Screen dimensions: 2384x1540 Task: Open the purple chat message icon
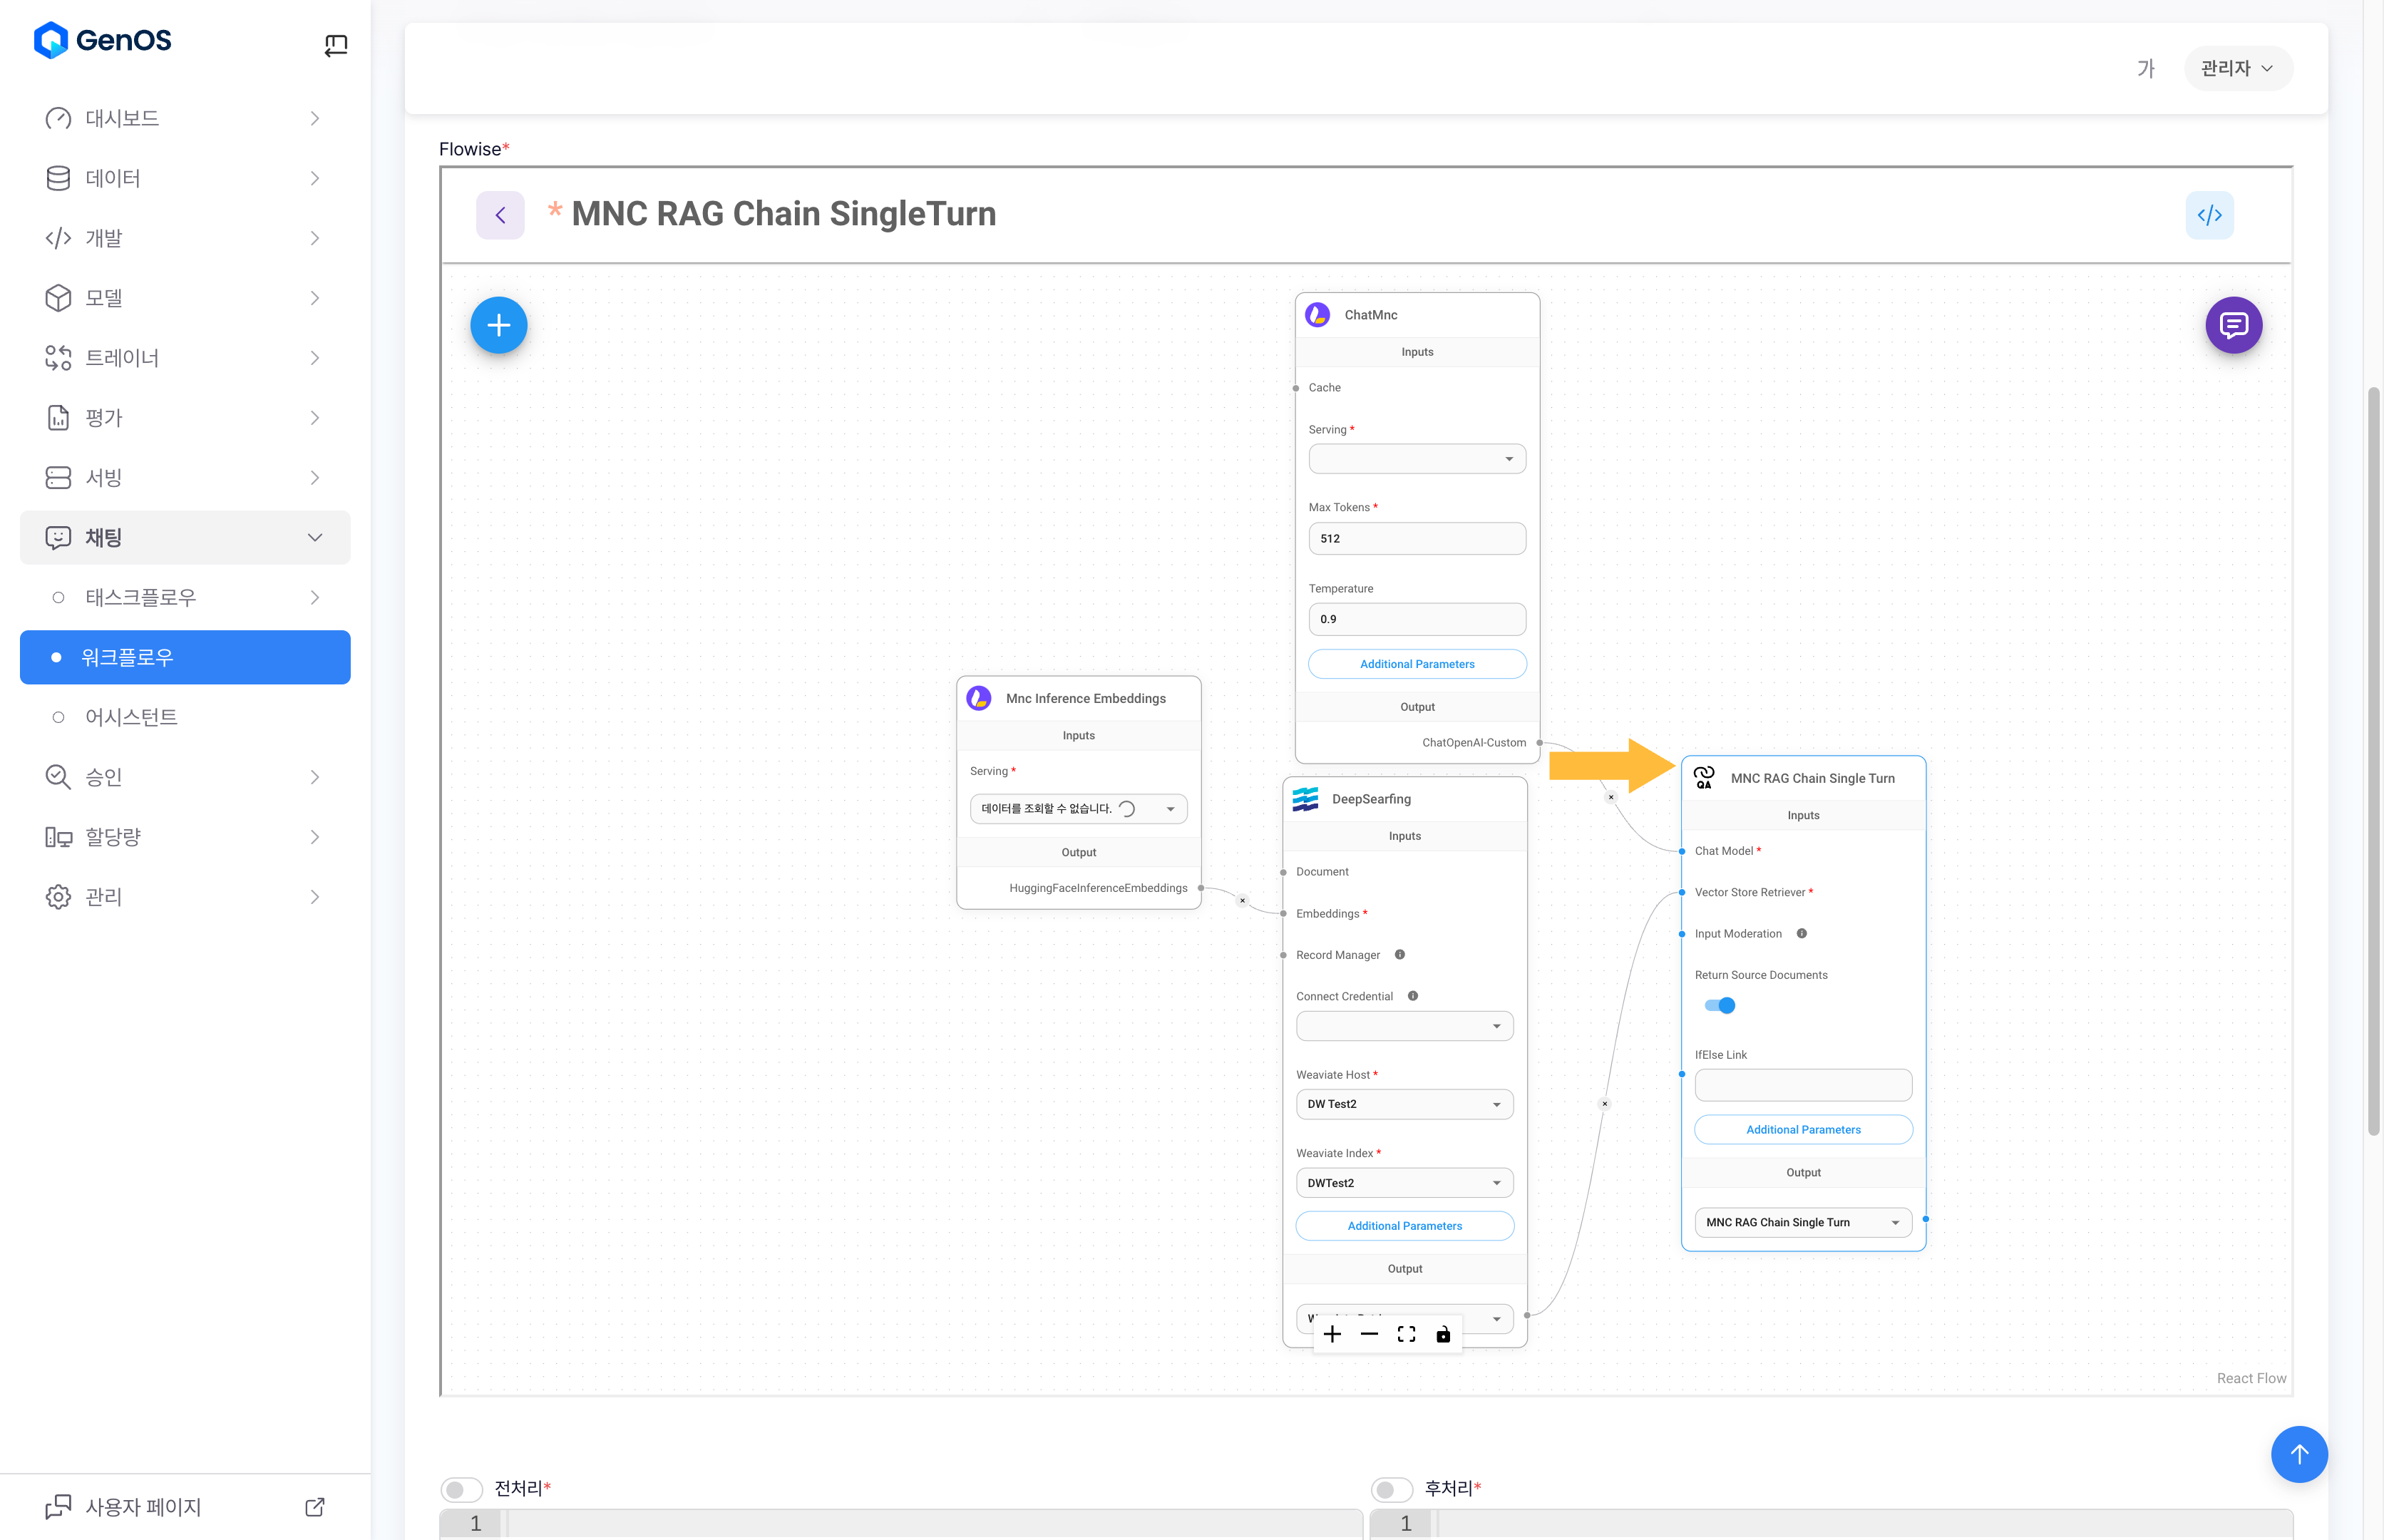[2233, 325]
